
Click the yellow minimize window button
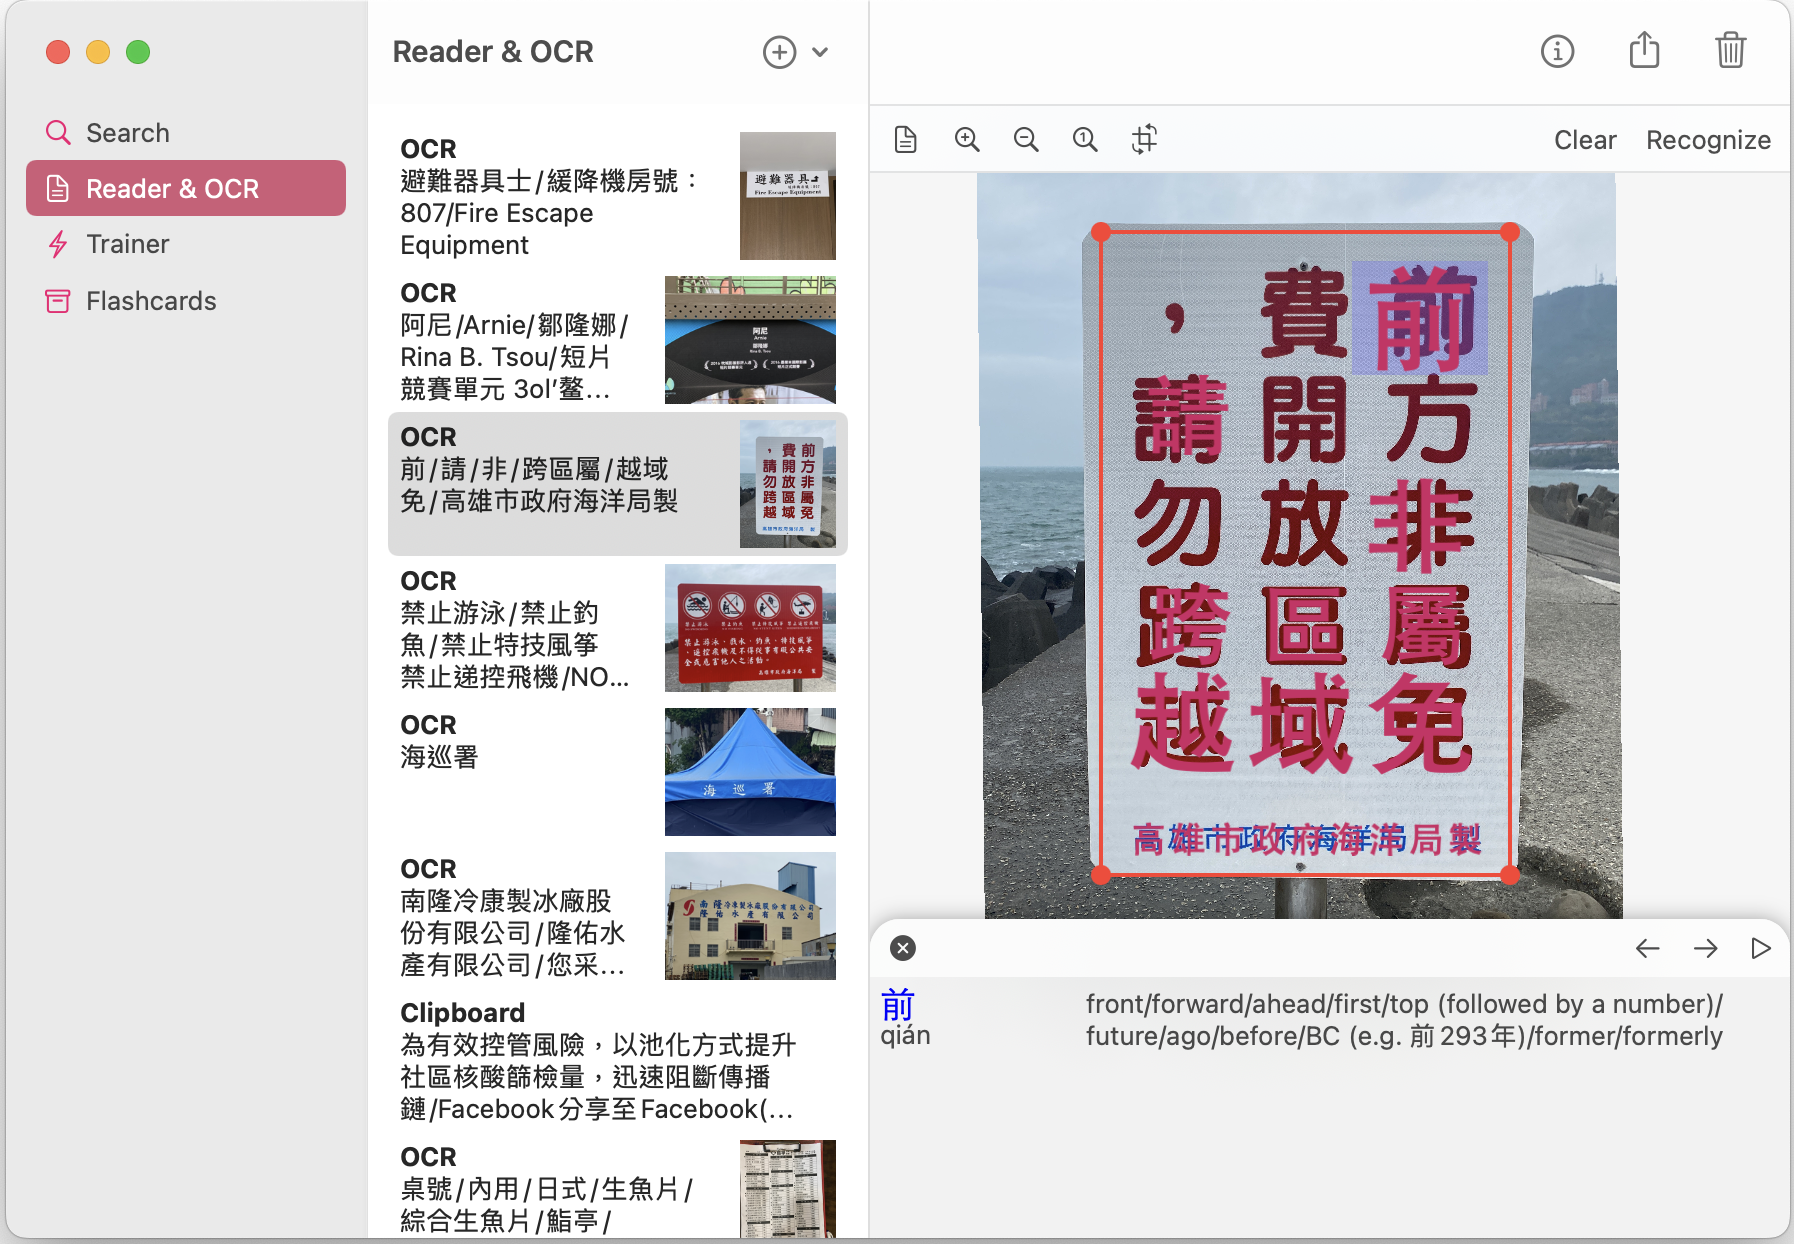pyautogui.click(x=98, y=52)
